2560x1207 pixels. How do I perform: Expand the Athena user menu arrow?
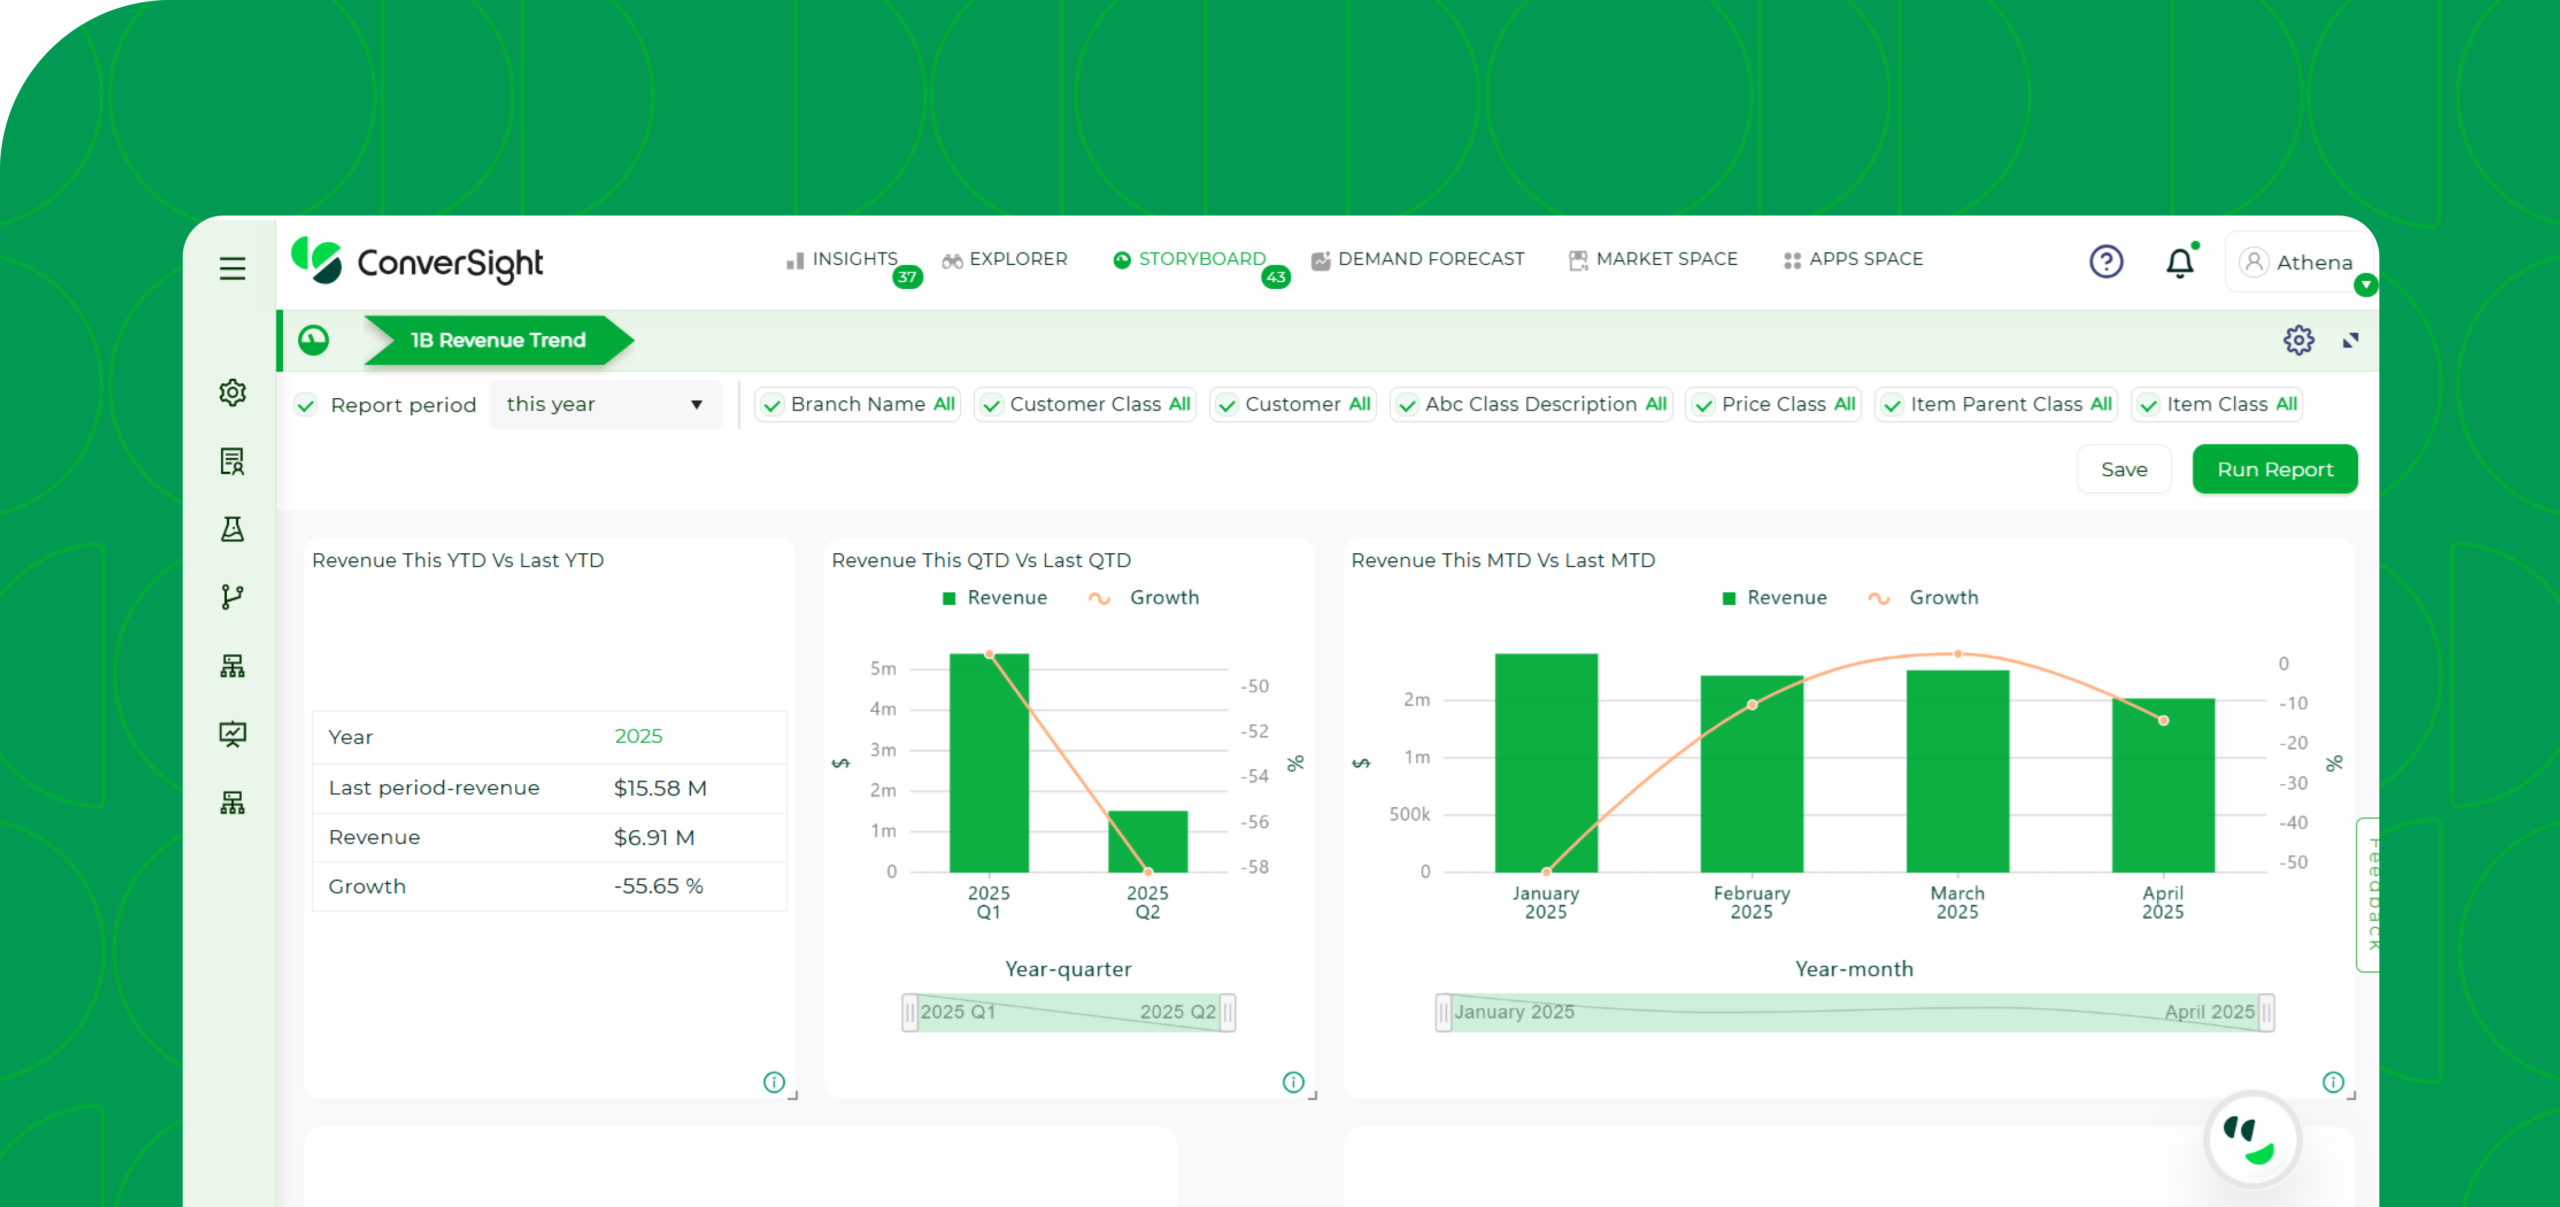pyautogui.click(x=2365, y=285)
